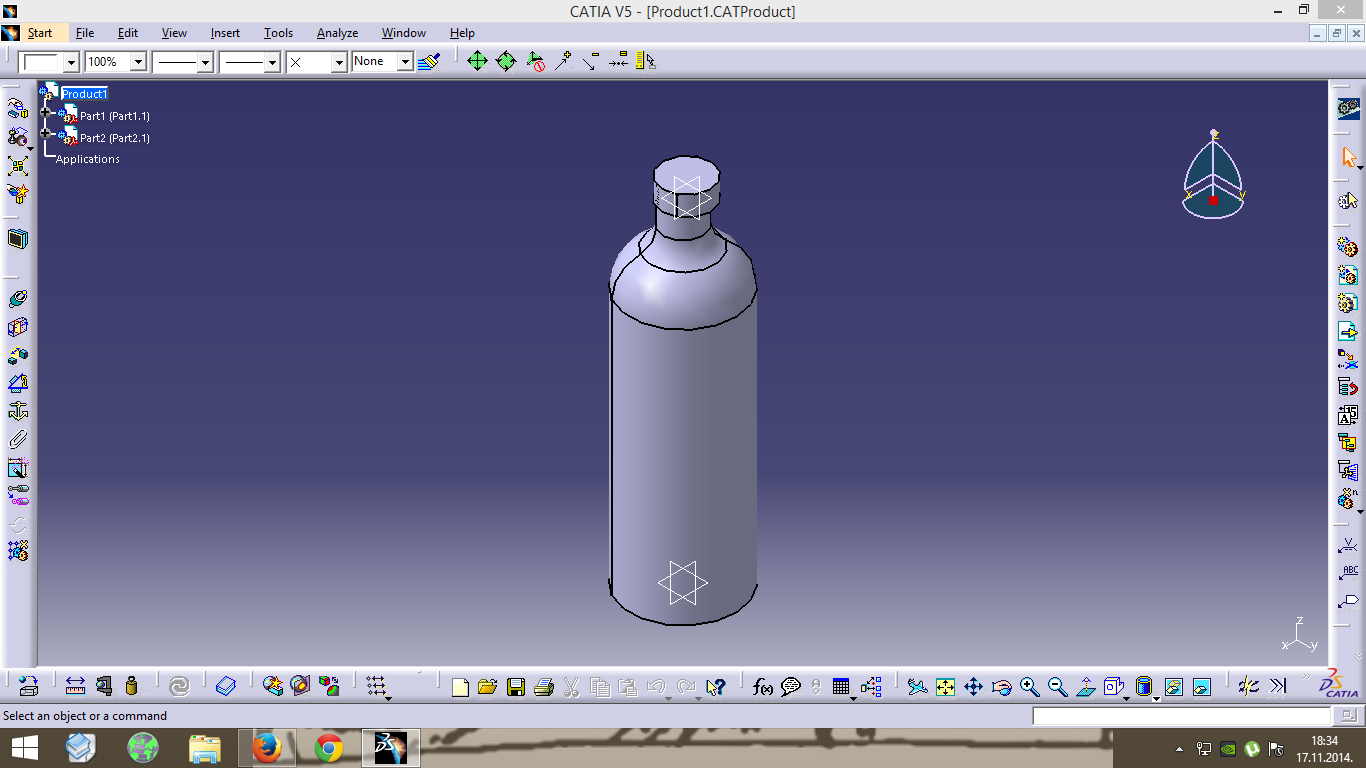Screen dimensions: 1366x768
Task: Open the fill color dropdown
Action: point(71,62)
